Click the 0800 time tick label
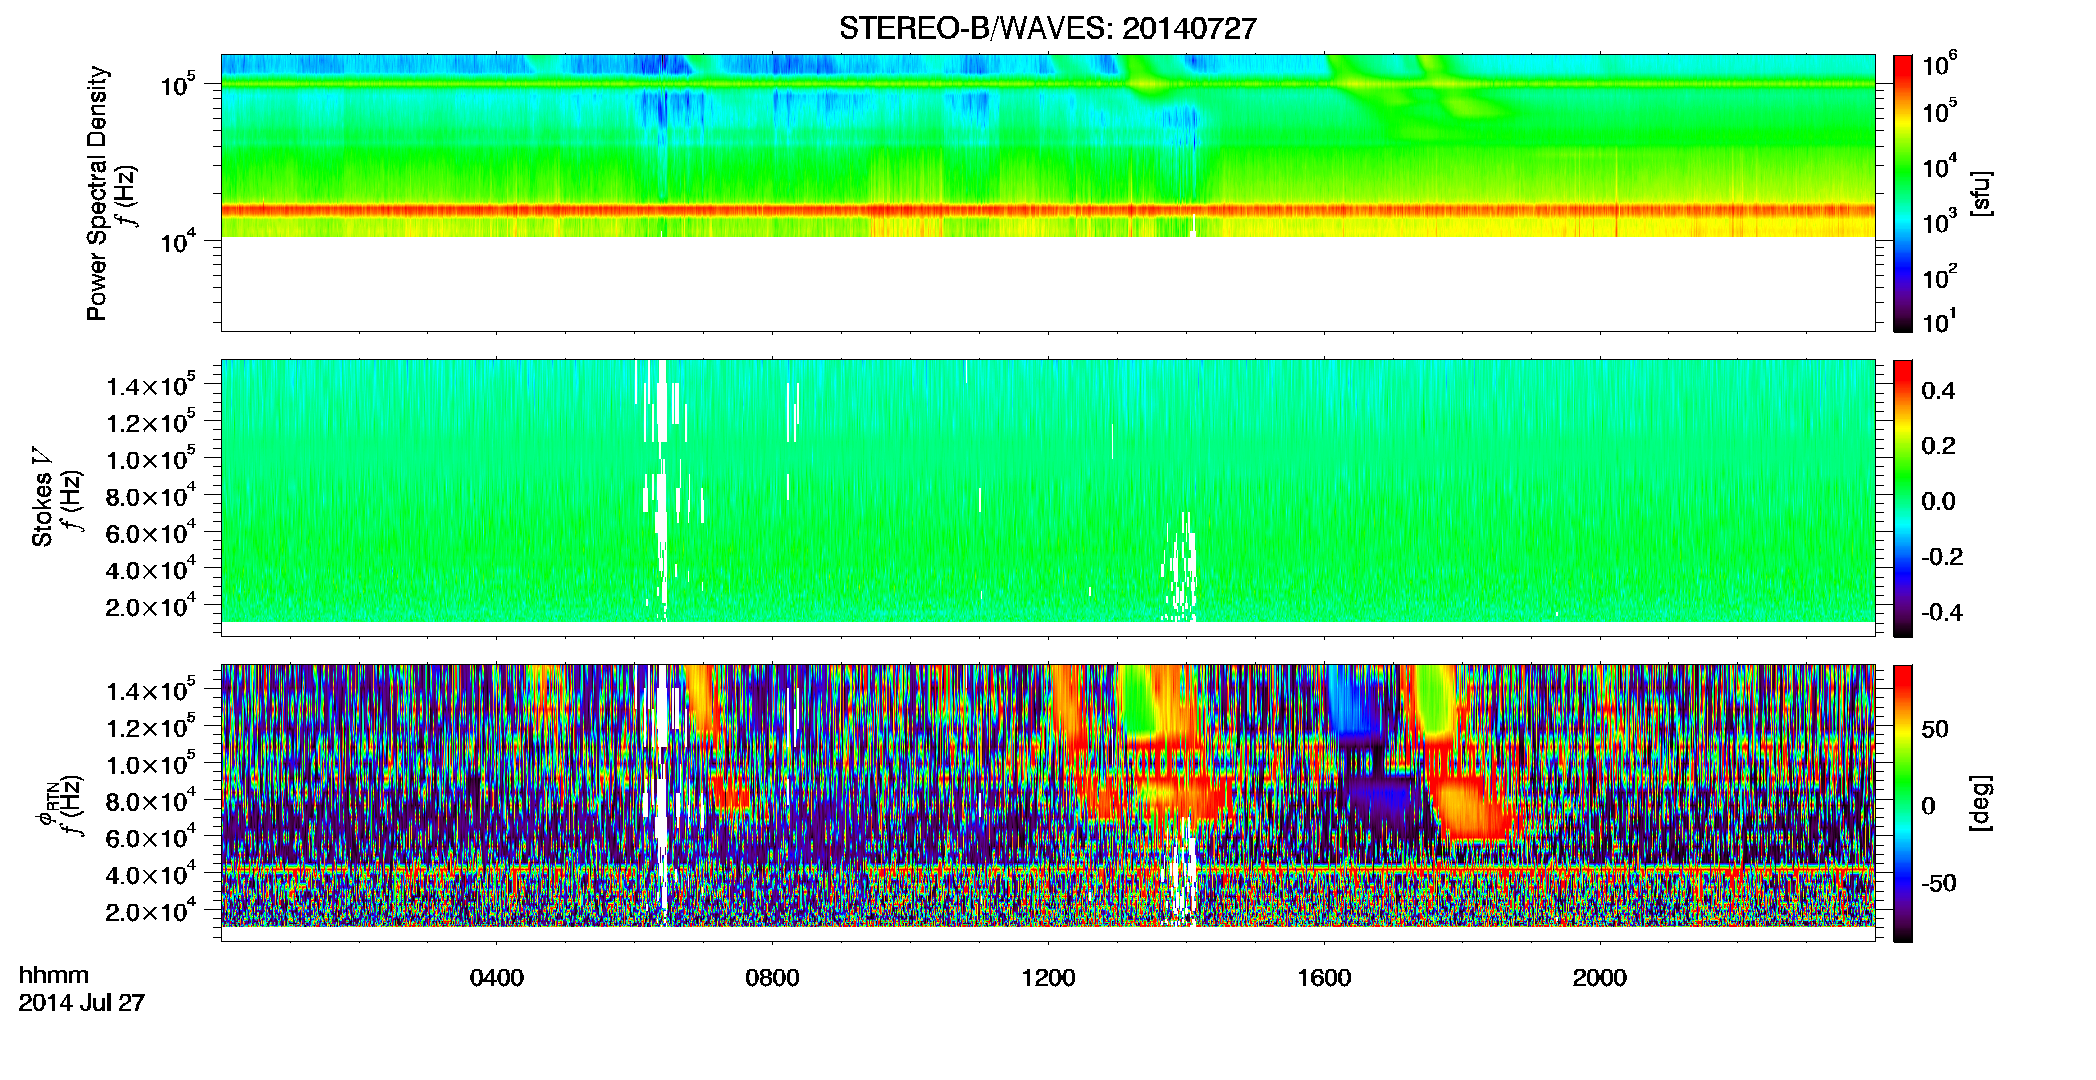Screen dimensions: 2096x1080 772,978
